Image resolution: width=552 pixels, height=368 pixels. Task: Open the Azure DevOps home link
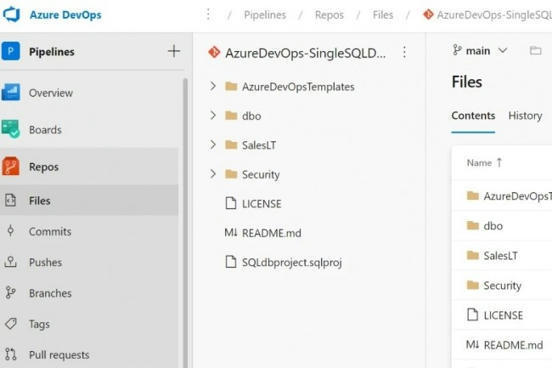tap(65, 15)
